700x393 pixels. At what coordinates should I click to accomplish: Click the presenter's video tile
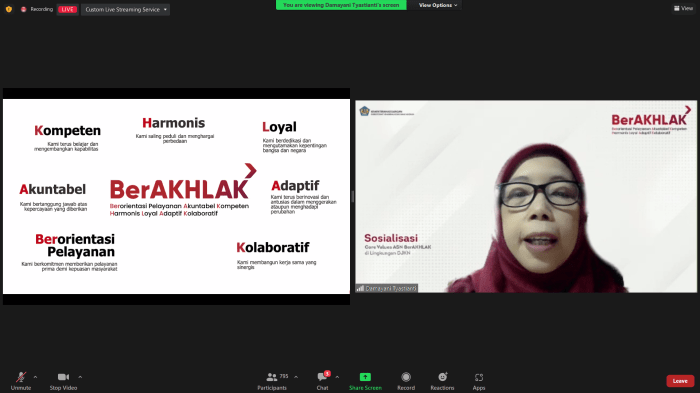click(526, 196)
